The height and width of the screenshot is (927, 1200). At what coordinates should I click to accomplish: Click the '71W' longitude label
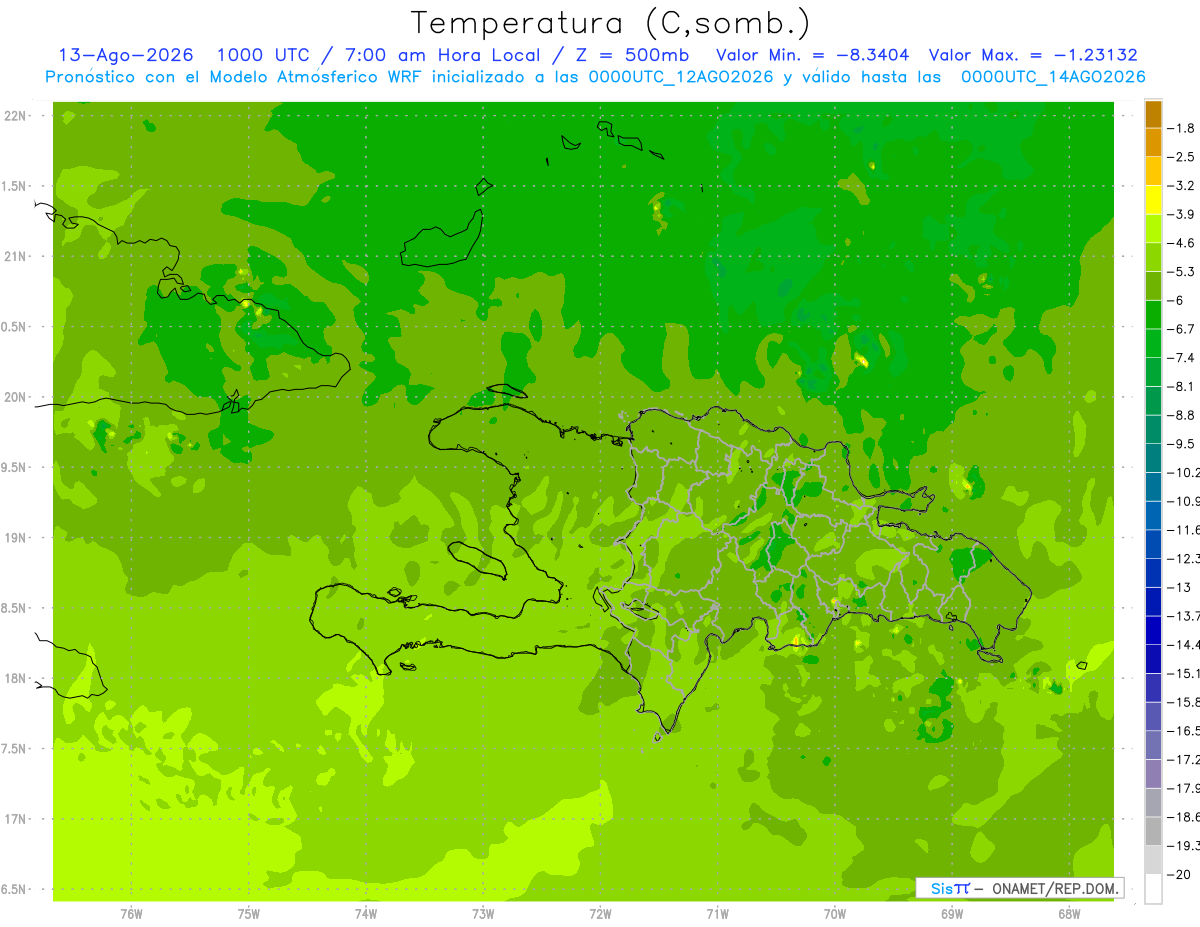click(717, 914)
